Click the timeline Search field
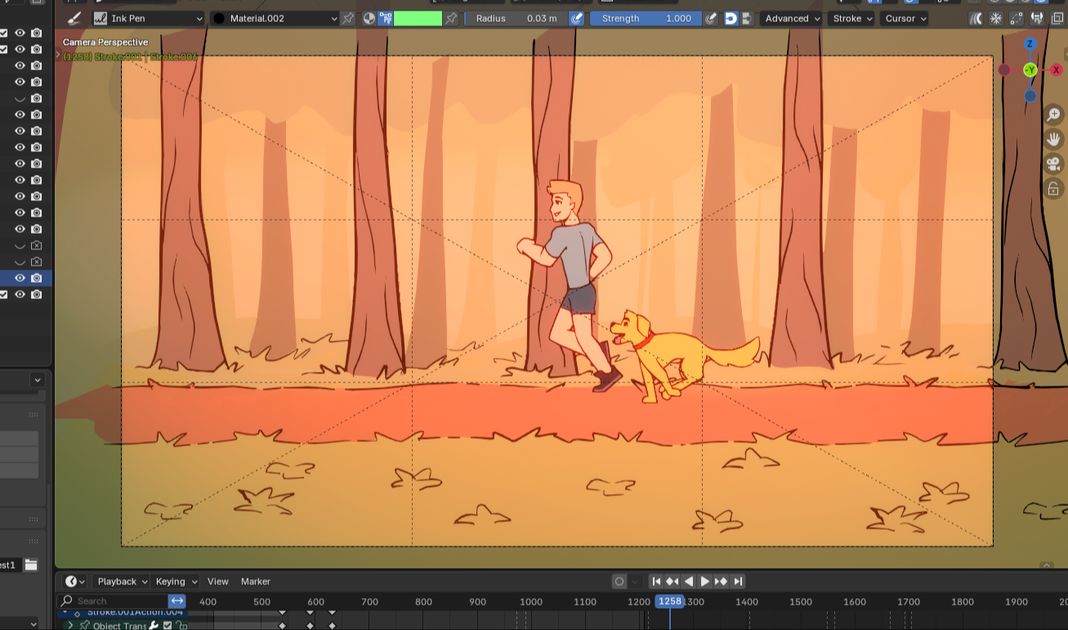The height and width of the screenshot is (630, 1068). pos(113,601)
